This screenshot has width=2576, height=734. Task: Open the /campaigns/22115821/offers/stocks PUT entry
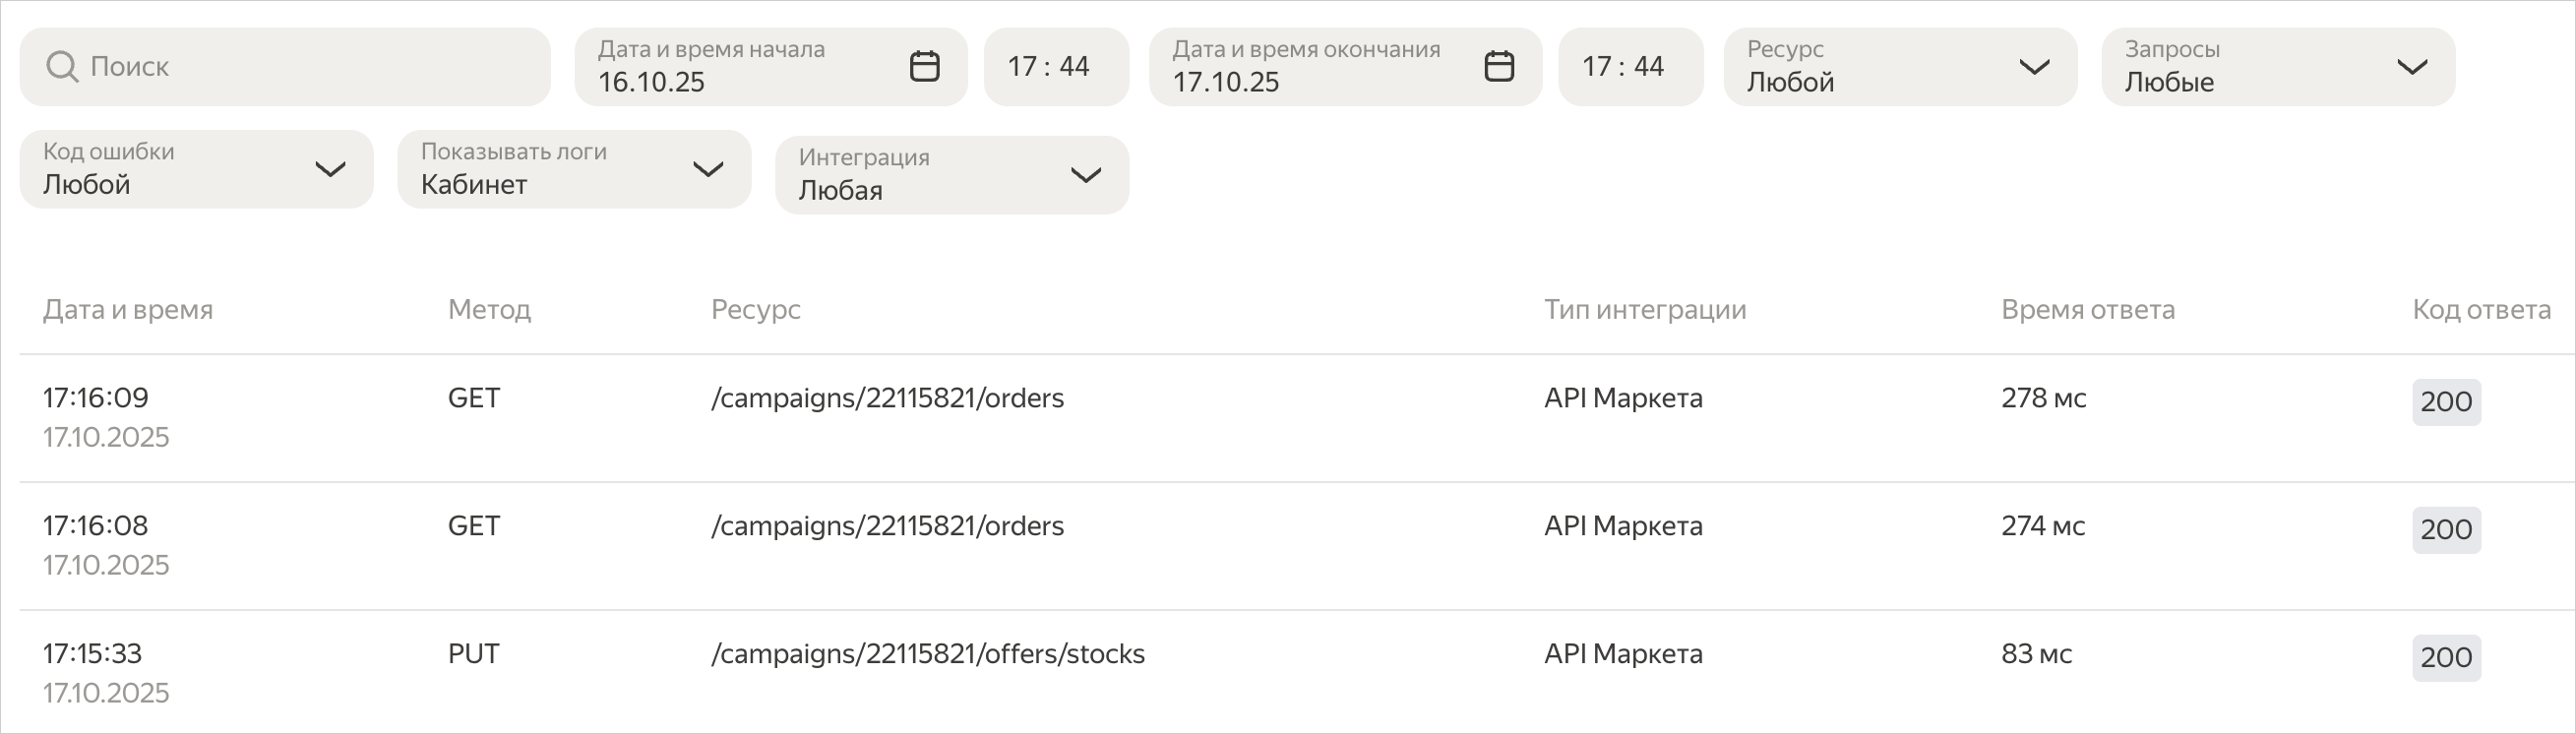[x=927, y=654]
